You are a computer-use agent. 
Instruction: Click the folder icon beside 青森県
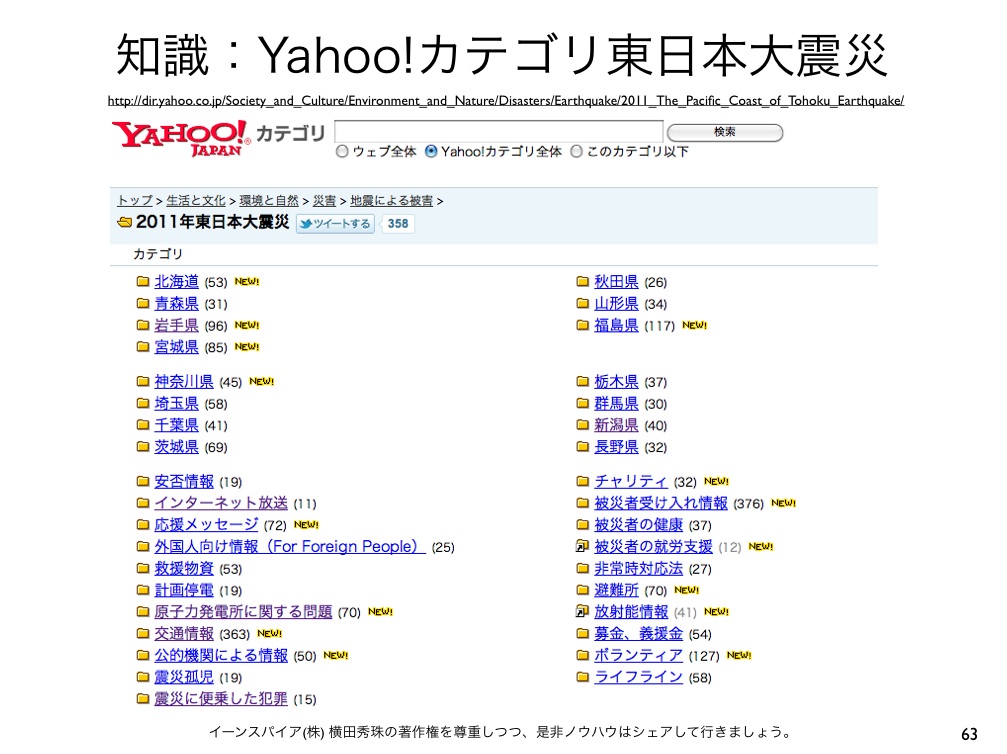coord(143,303)
